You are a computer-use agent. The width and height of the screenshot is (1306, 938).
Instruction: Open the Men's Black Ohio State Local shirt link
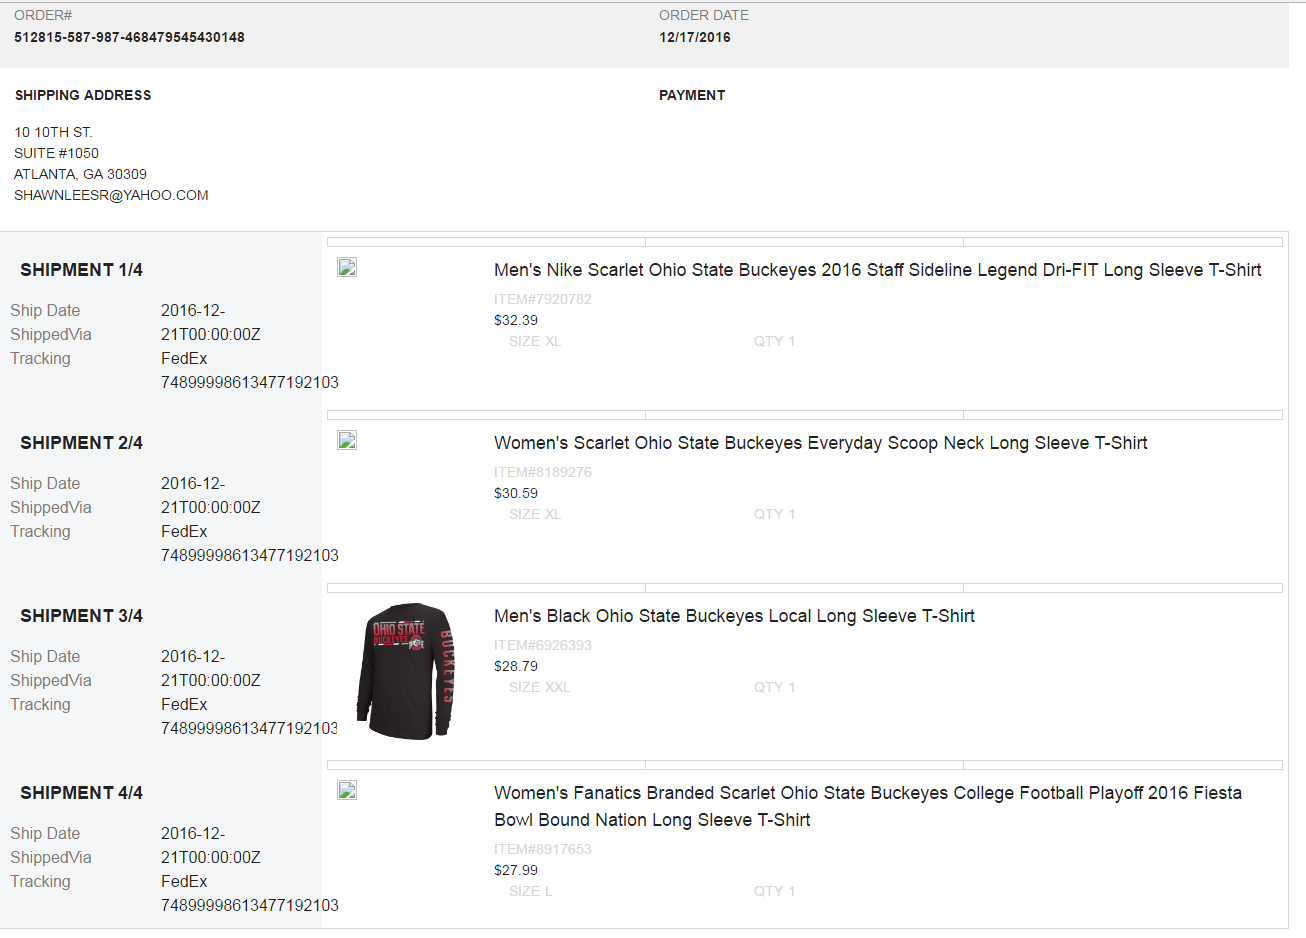click(734, 616)
